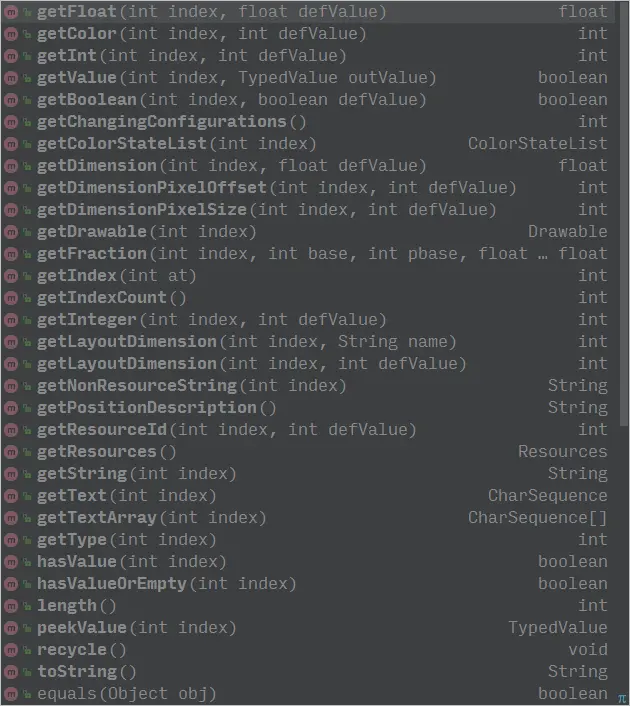The image size is (630, 706).
Task: Click the method icon beside getDrawable
Action: [x=11, y=232]
